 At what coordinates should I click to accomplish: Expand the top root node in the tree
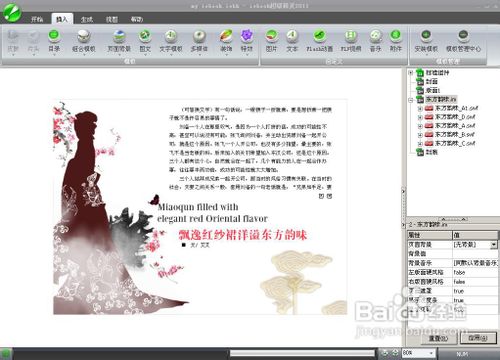coord(411,73)
